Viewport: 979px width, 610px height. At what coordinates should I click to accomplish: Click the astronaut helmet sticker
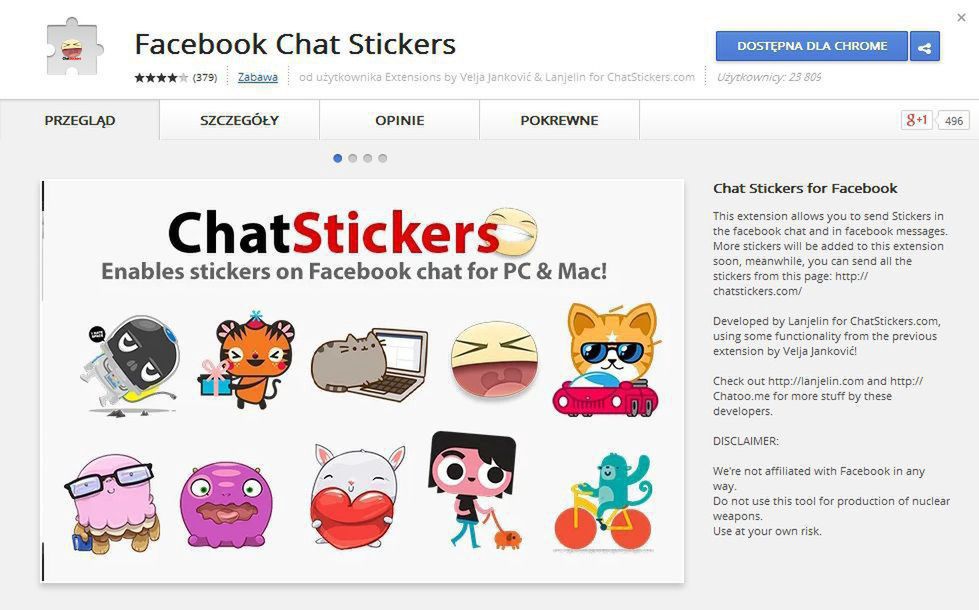point(132,365)
